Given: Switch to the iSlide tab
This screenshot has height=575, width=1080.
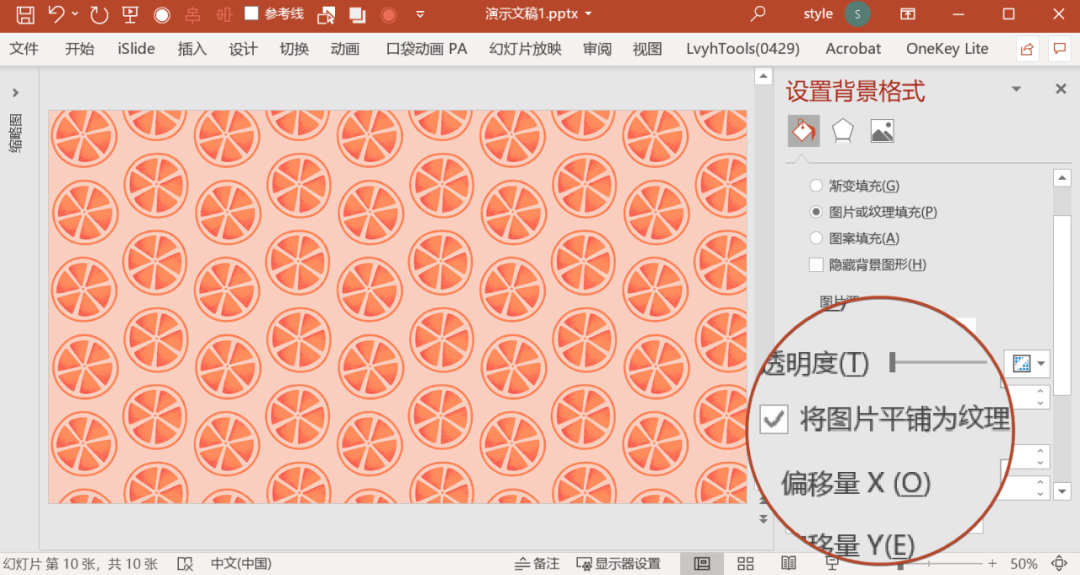Looking at the screenshot, I should pyautogui.click(x=136, y=49).
